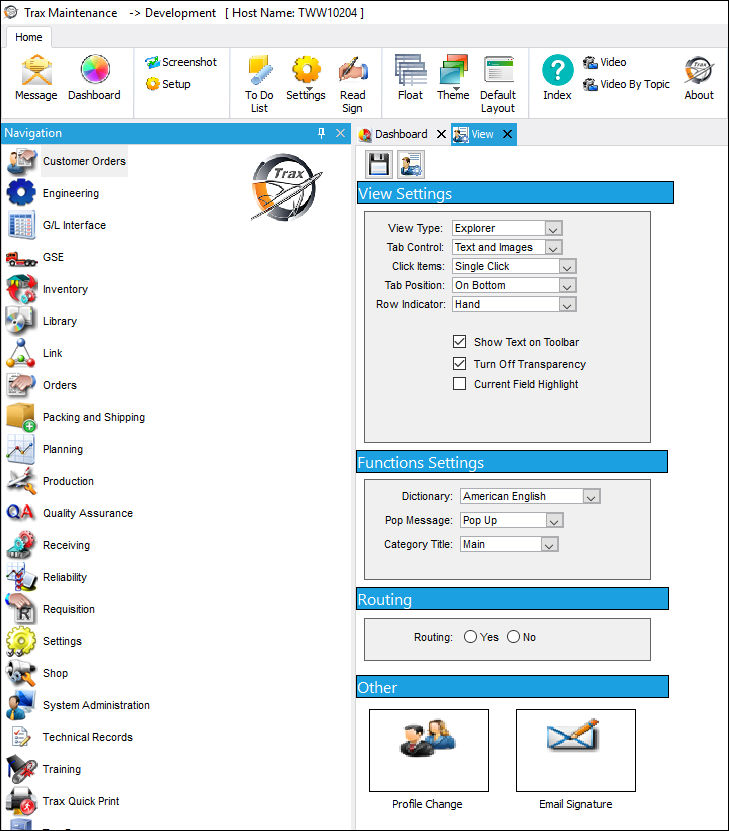Open Library module
The width and height of the screenshot is (729, 831).
tap(42, 321)
